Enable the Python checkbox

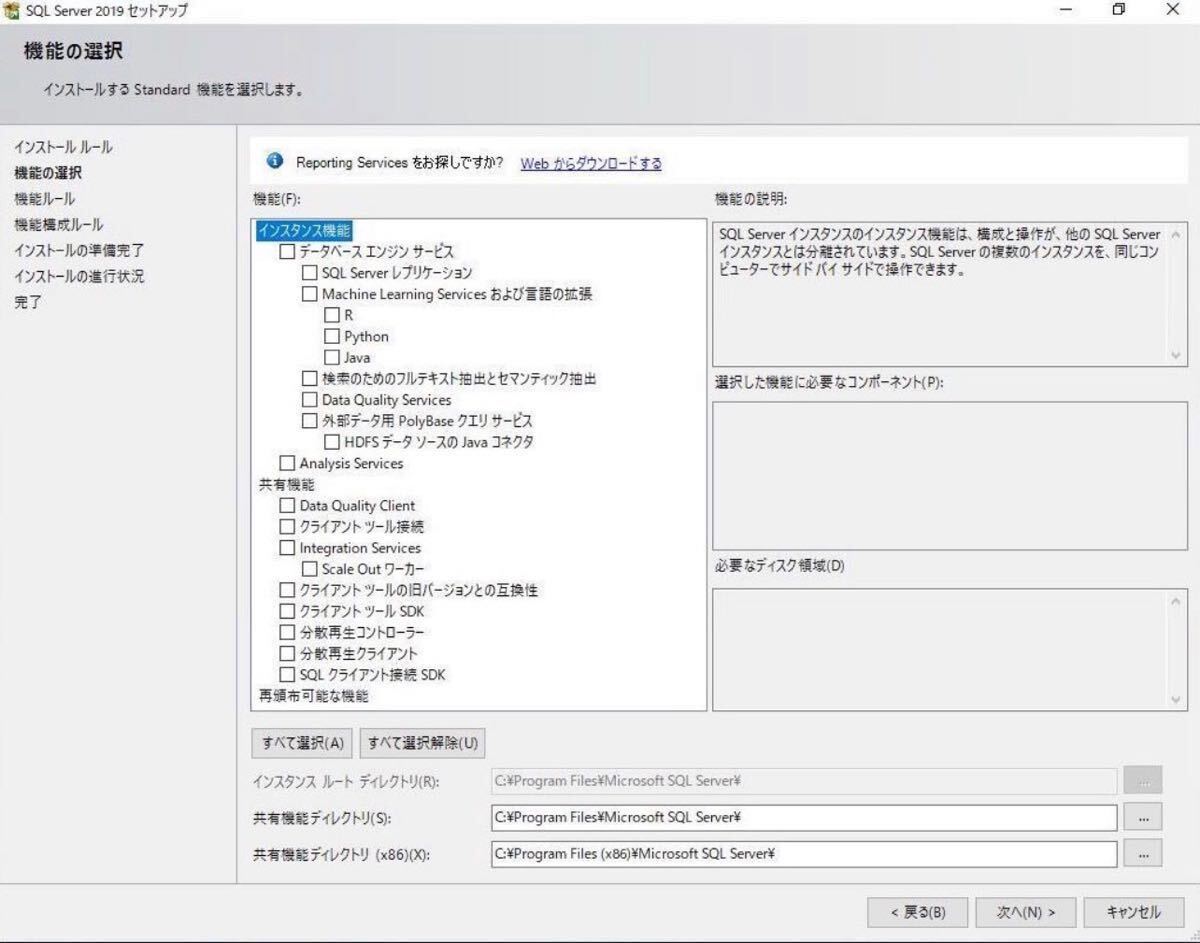(x=332, y=336)
